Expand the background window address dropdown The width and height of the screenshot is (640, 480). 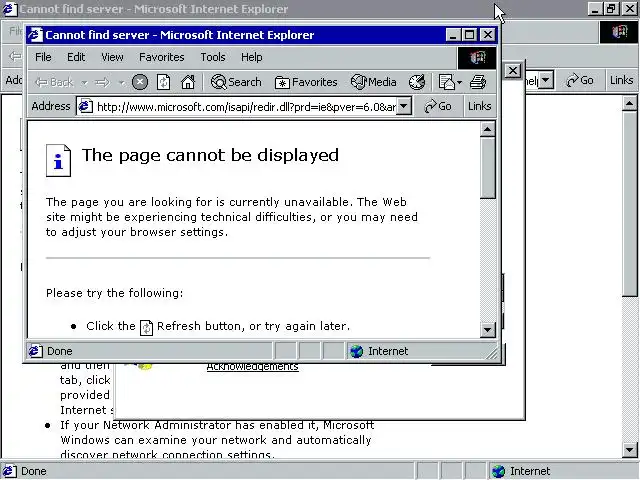tap(546, 80)
